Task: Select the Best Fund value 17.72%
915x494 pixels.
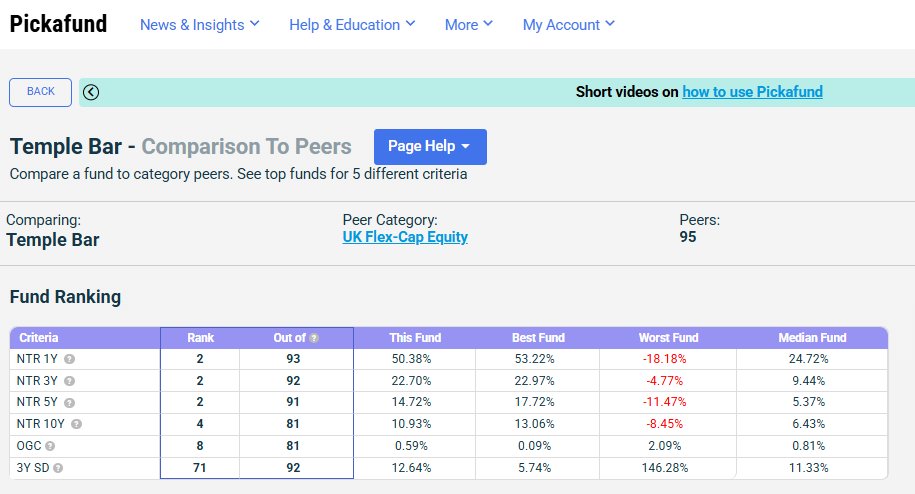Action: [x=535, y=402]
